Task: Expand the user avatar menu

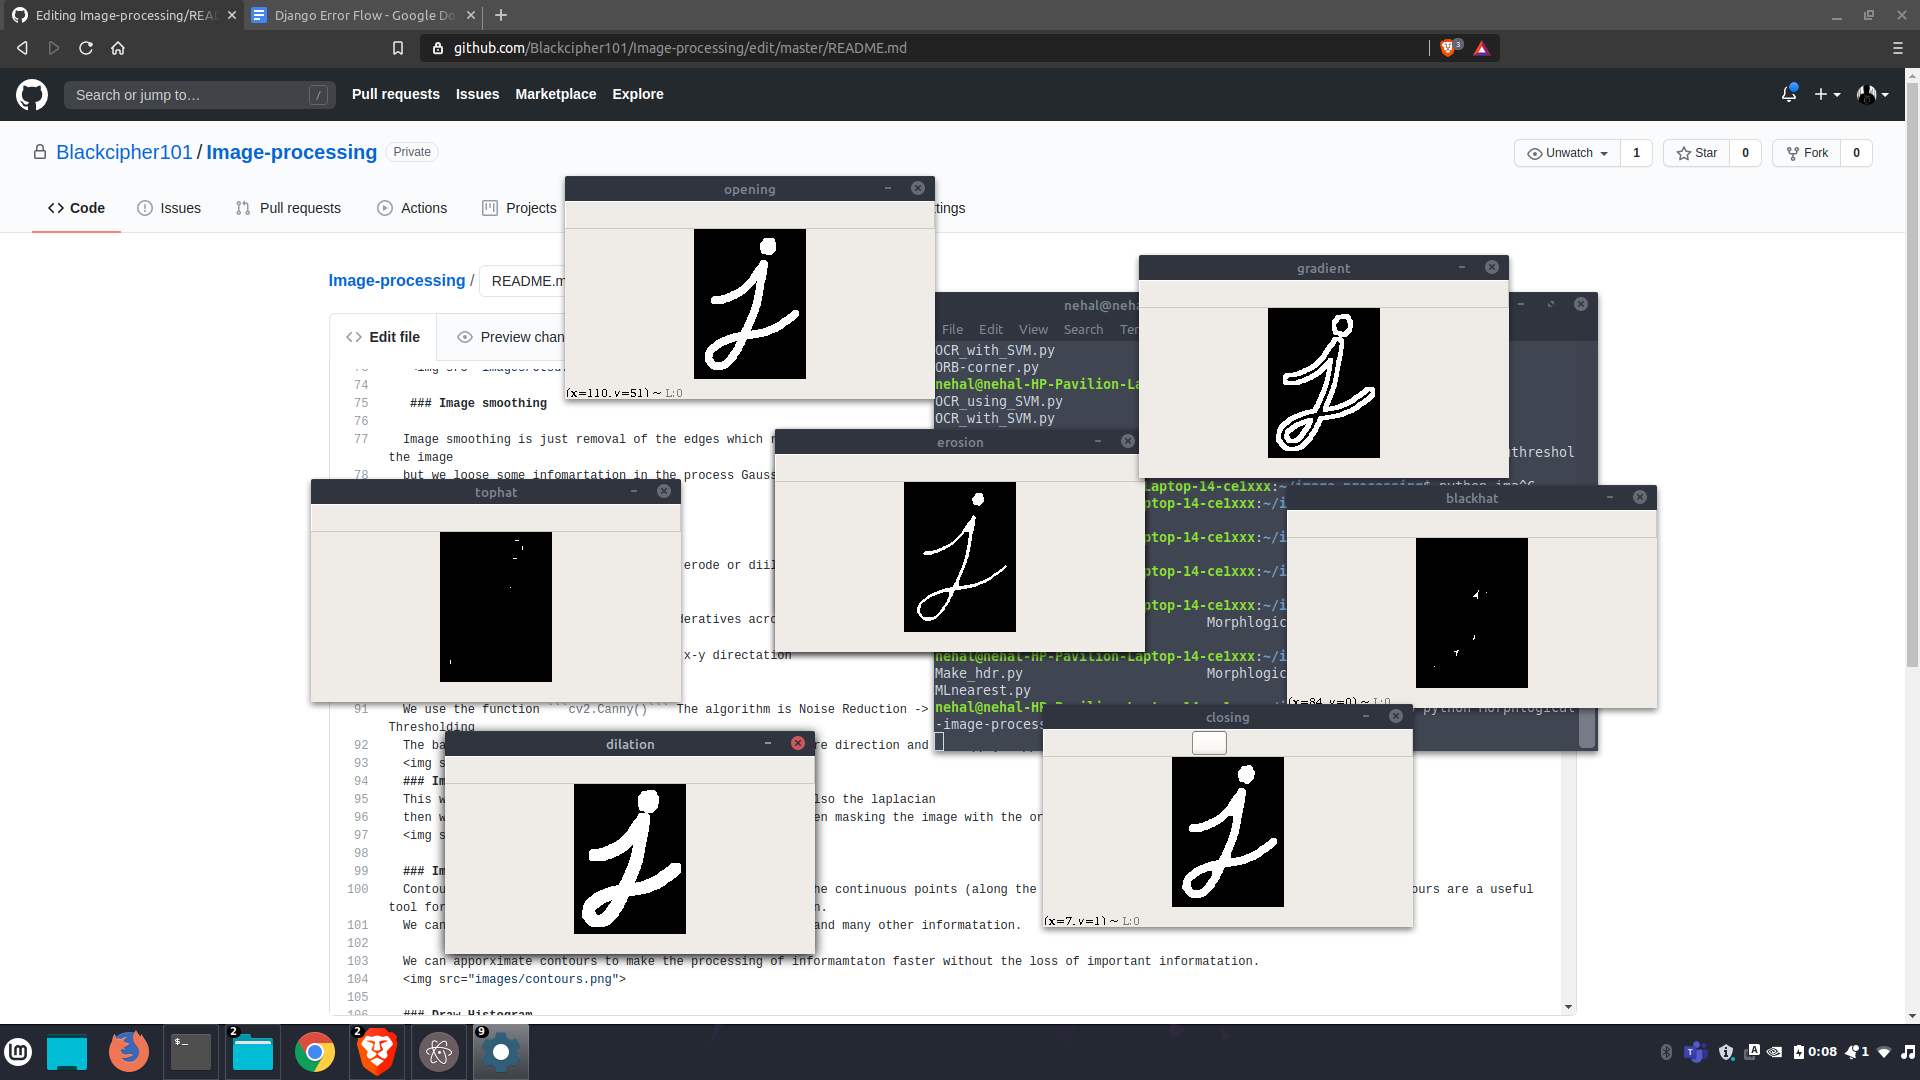Action: coord(1872,94)
